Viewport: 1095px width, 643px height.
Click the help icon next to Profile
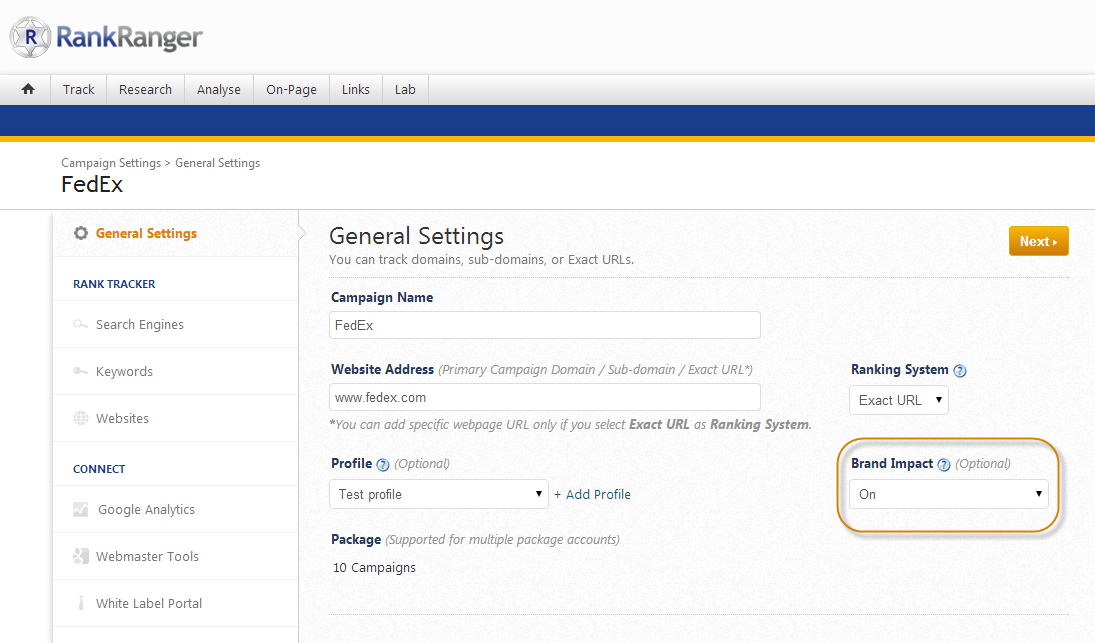tap(382, 465)
